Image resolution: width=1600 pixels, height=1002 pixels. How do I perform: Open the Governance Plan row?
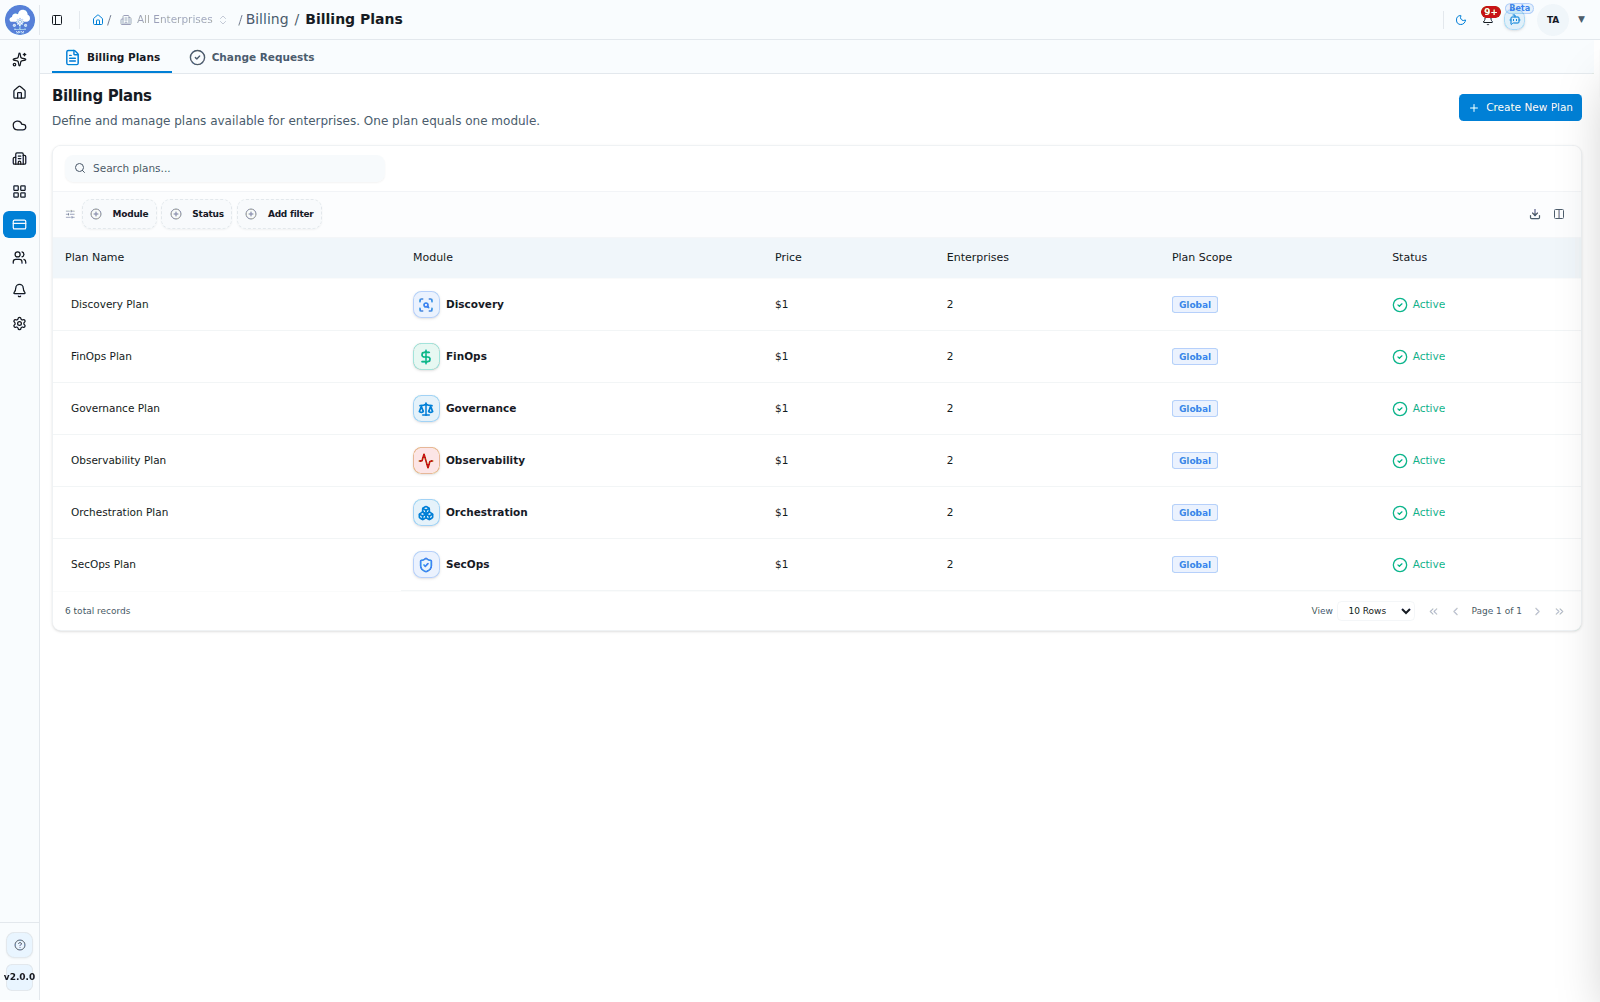click(817, 409)
